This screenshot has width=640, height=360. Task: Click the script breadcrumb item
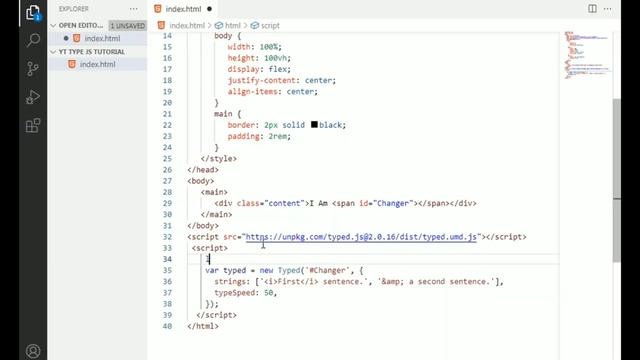tap(265, 25)
